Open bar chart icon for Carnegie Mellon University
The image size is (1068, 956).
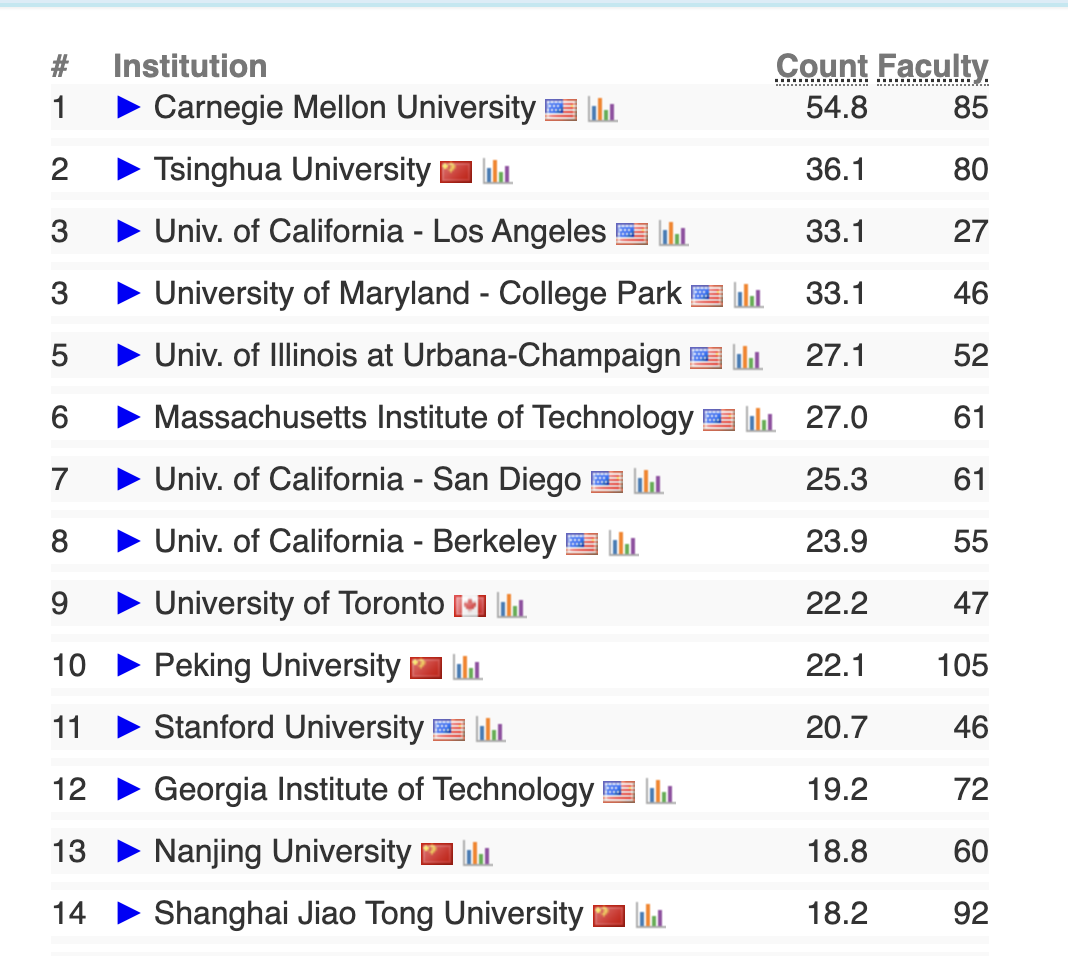[602, 109]
